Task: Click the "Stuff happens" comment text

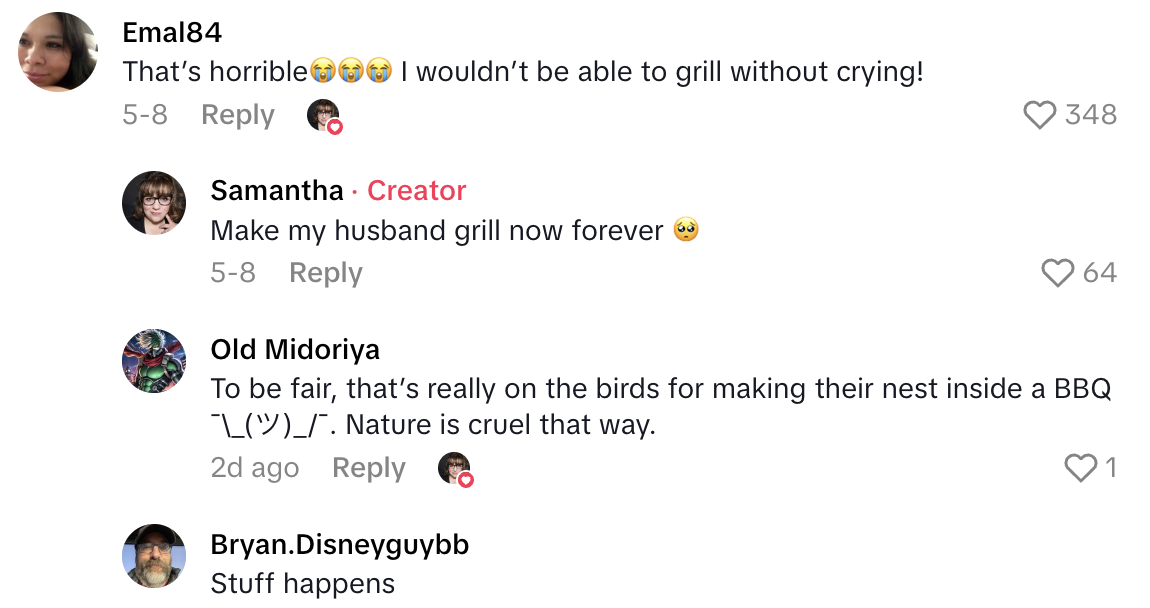Action: point(302,584)
